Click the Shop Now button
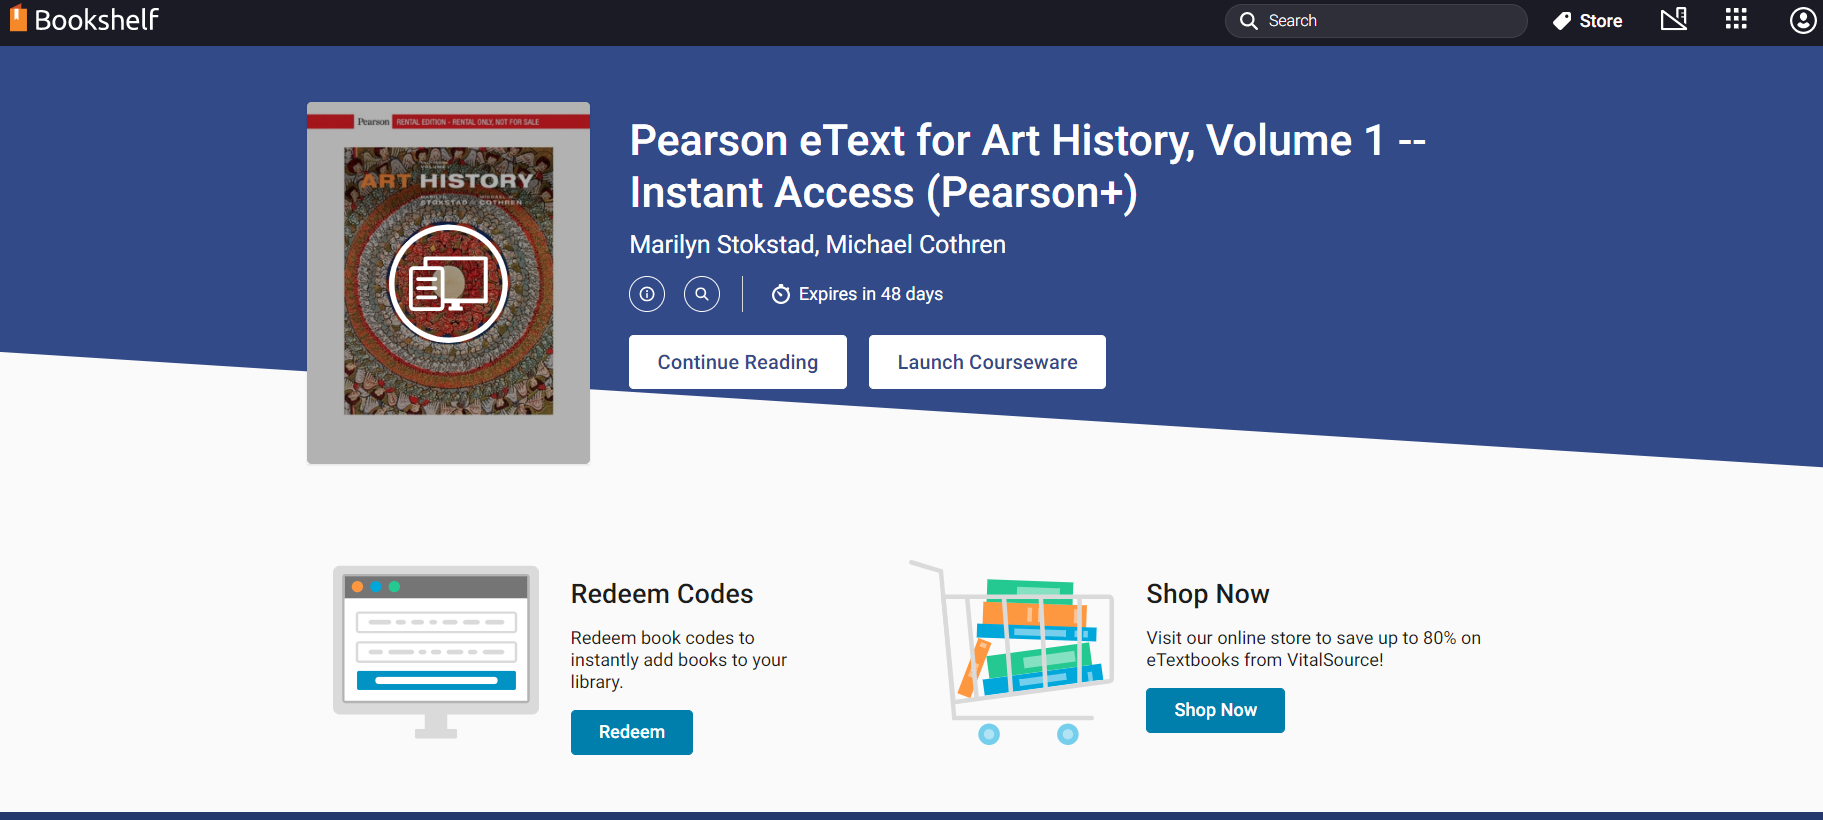 pos(1215,710)
